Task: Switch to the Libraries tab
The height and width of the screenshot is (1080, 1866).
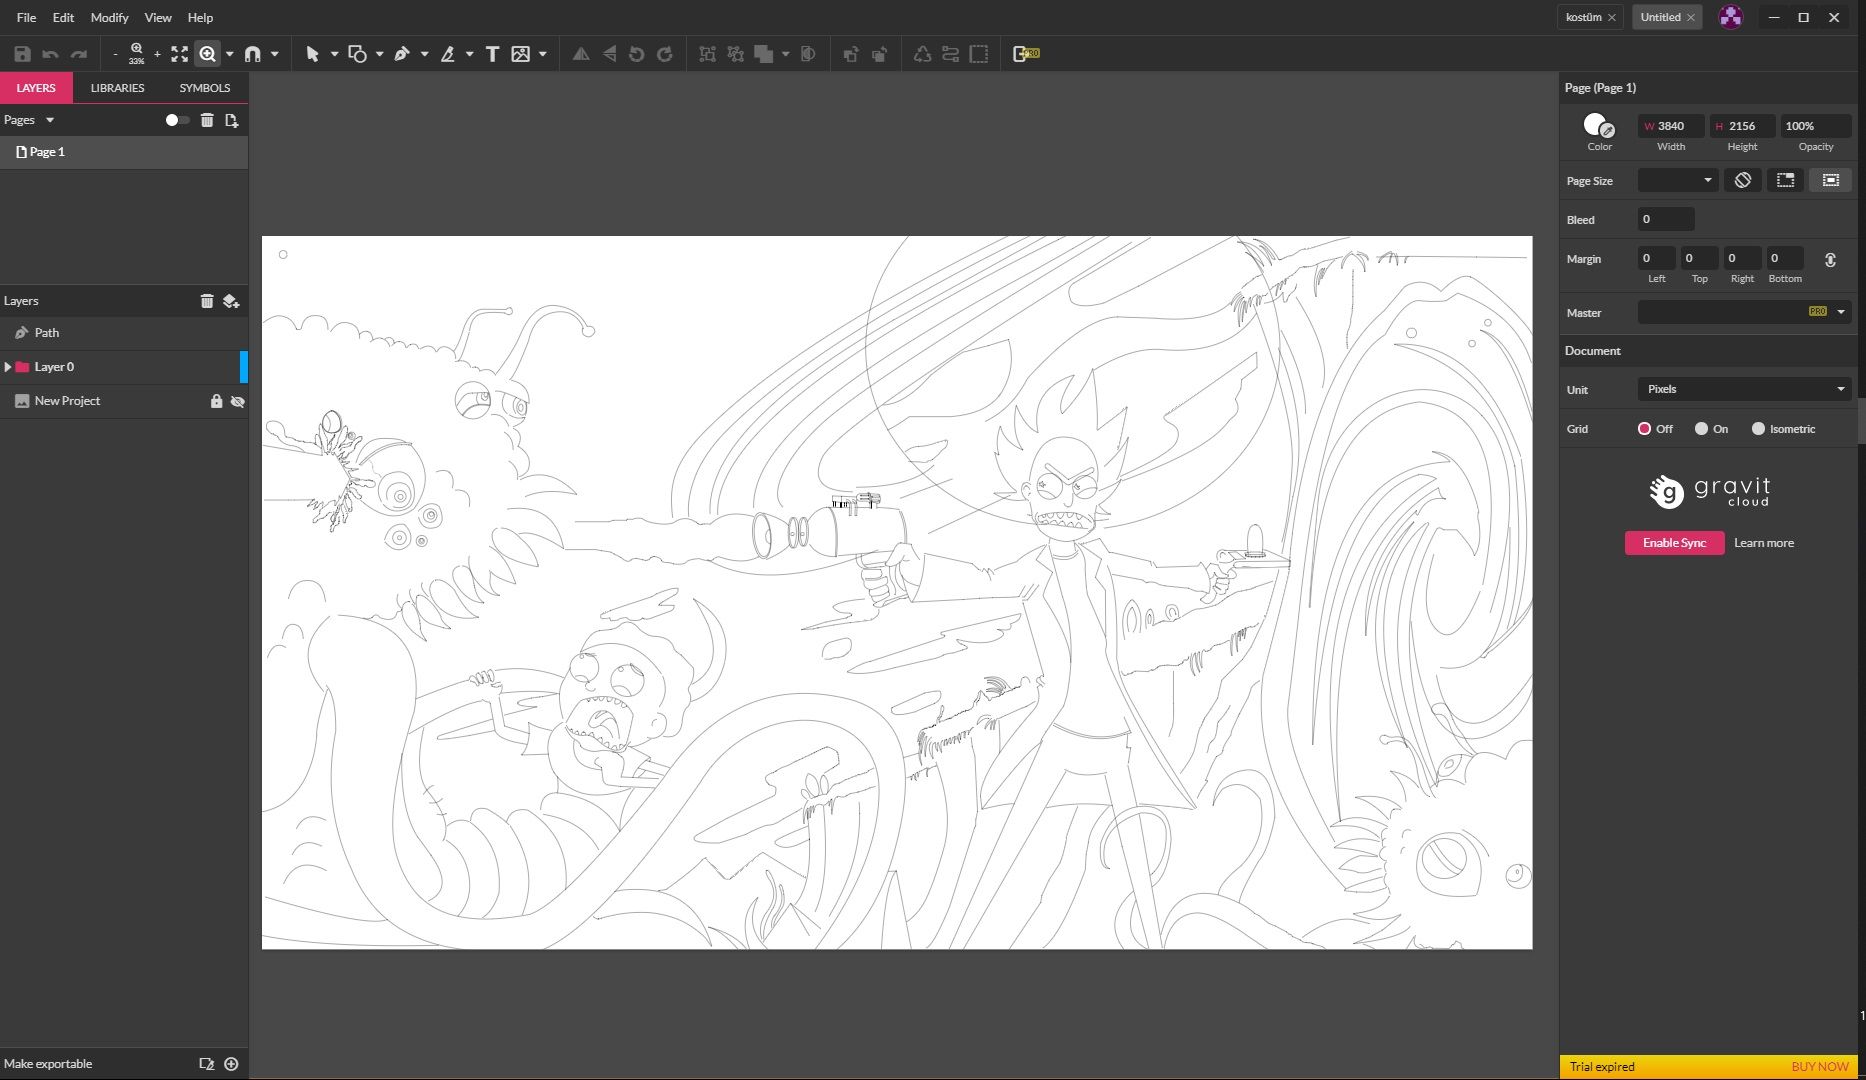Action: tap(118, 88)
